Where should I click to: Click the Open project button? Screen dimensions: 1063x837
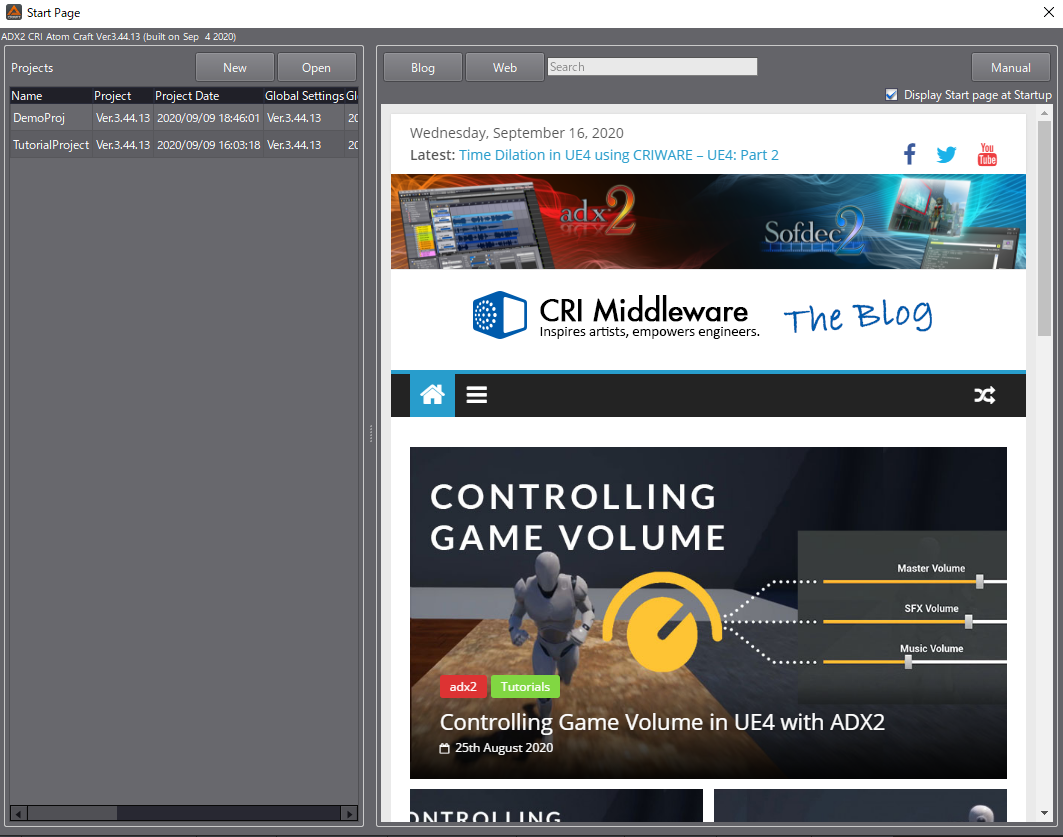click(x=317, y=67)
